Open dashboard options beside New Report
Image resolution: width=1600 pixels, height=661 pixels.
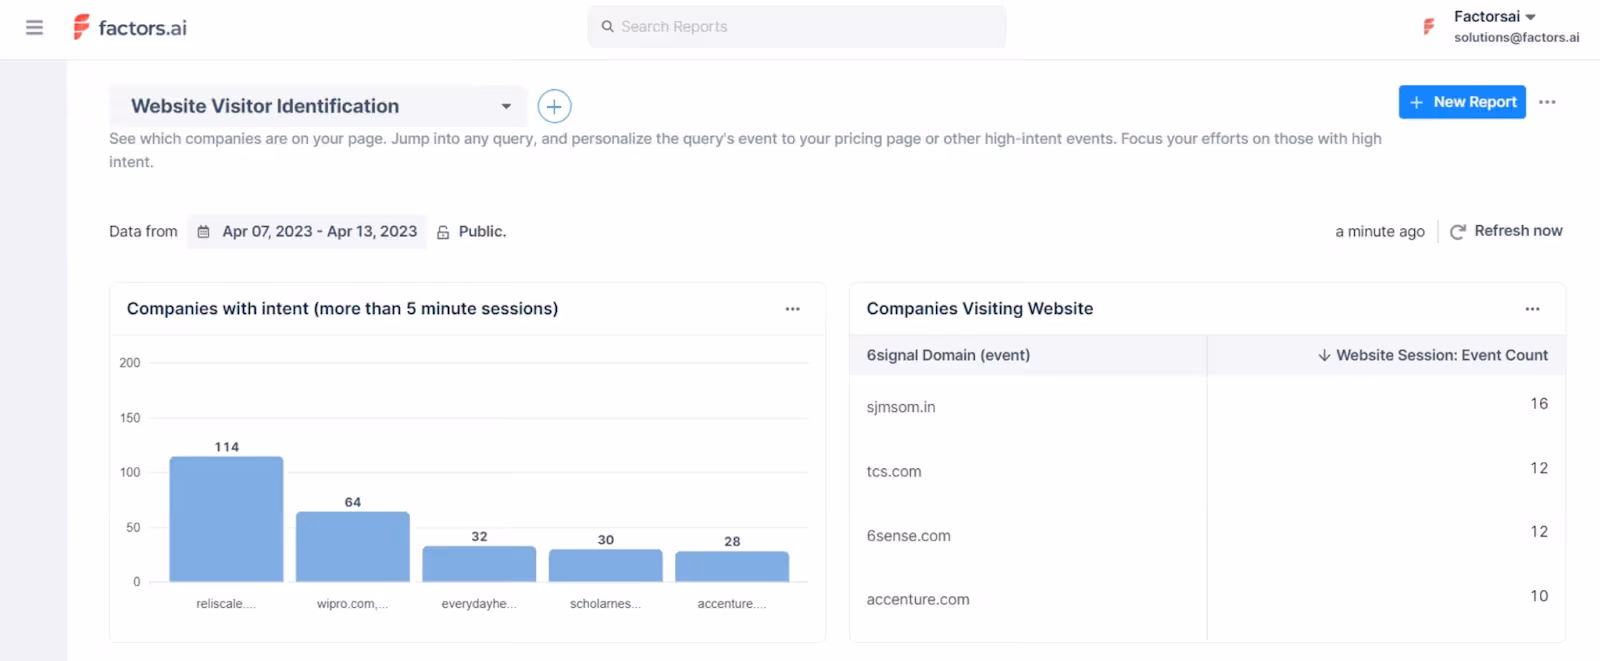[x=1547, y=102]
